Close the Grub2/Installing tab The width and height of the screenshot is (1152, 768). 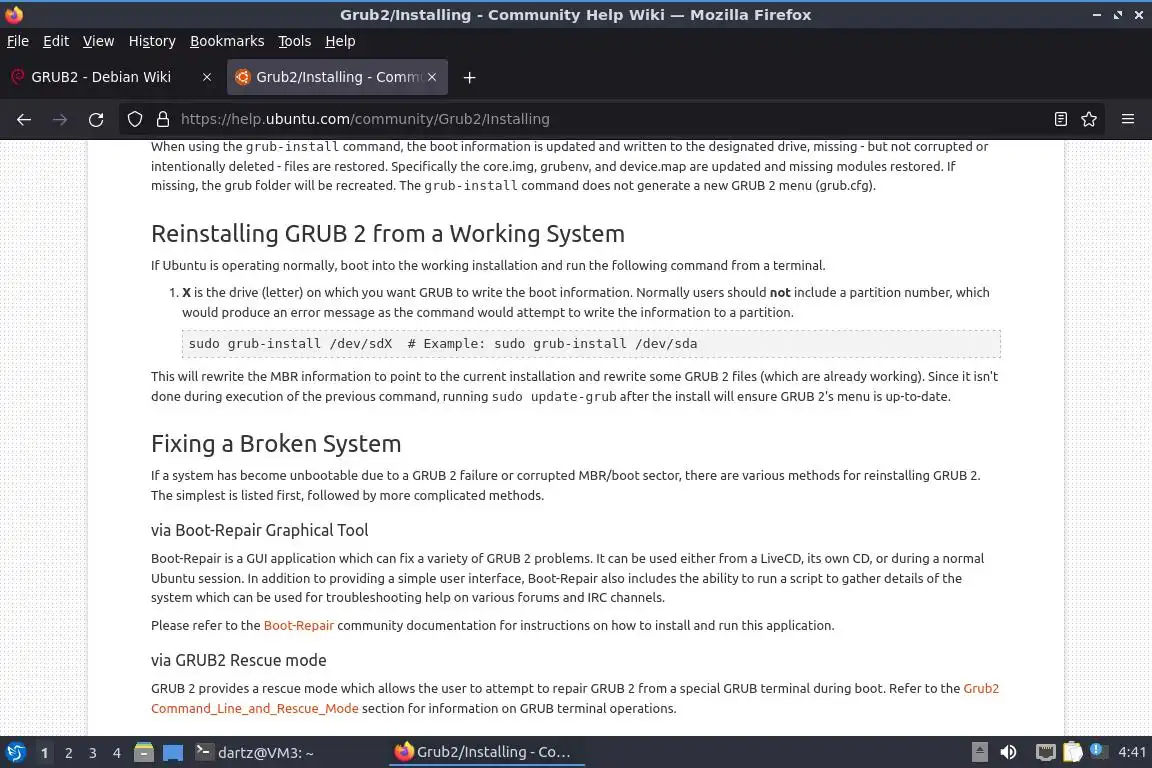click(x=432, y=77)
